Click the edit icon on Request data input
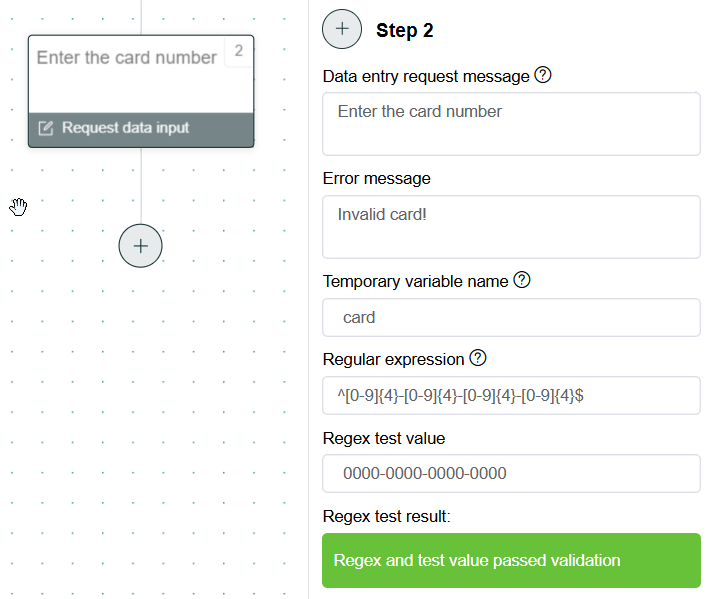Viewport: 708px width, 599px height. point(46,128)
